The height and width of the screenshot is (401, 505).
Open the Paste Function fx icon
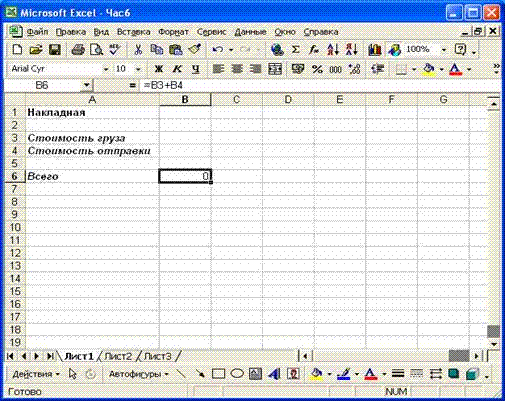click(x=314, y=50)
